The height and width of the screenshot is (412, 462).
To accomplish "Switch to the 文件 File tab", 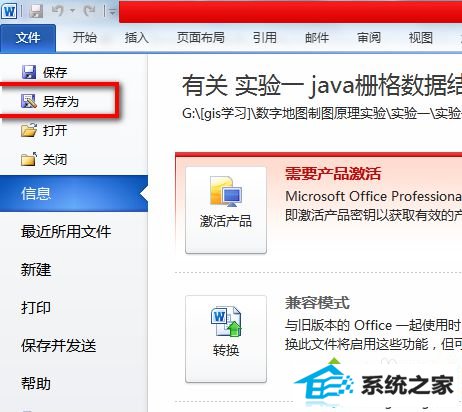I will 28,38.
